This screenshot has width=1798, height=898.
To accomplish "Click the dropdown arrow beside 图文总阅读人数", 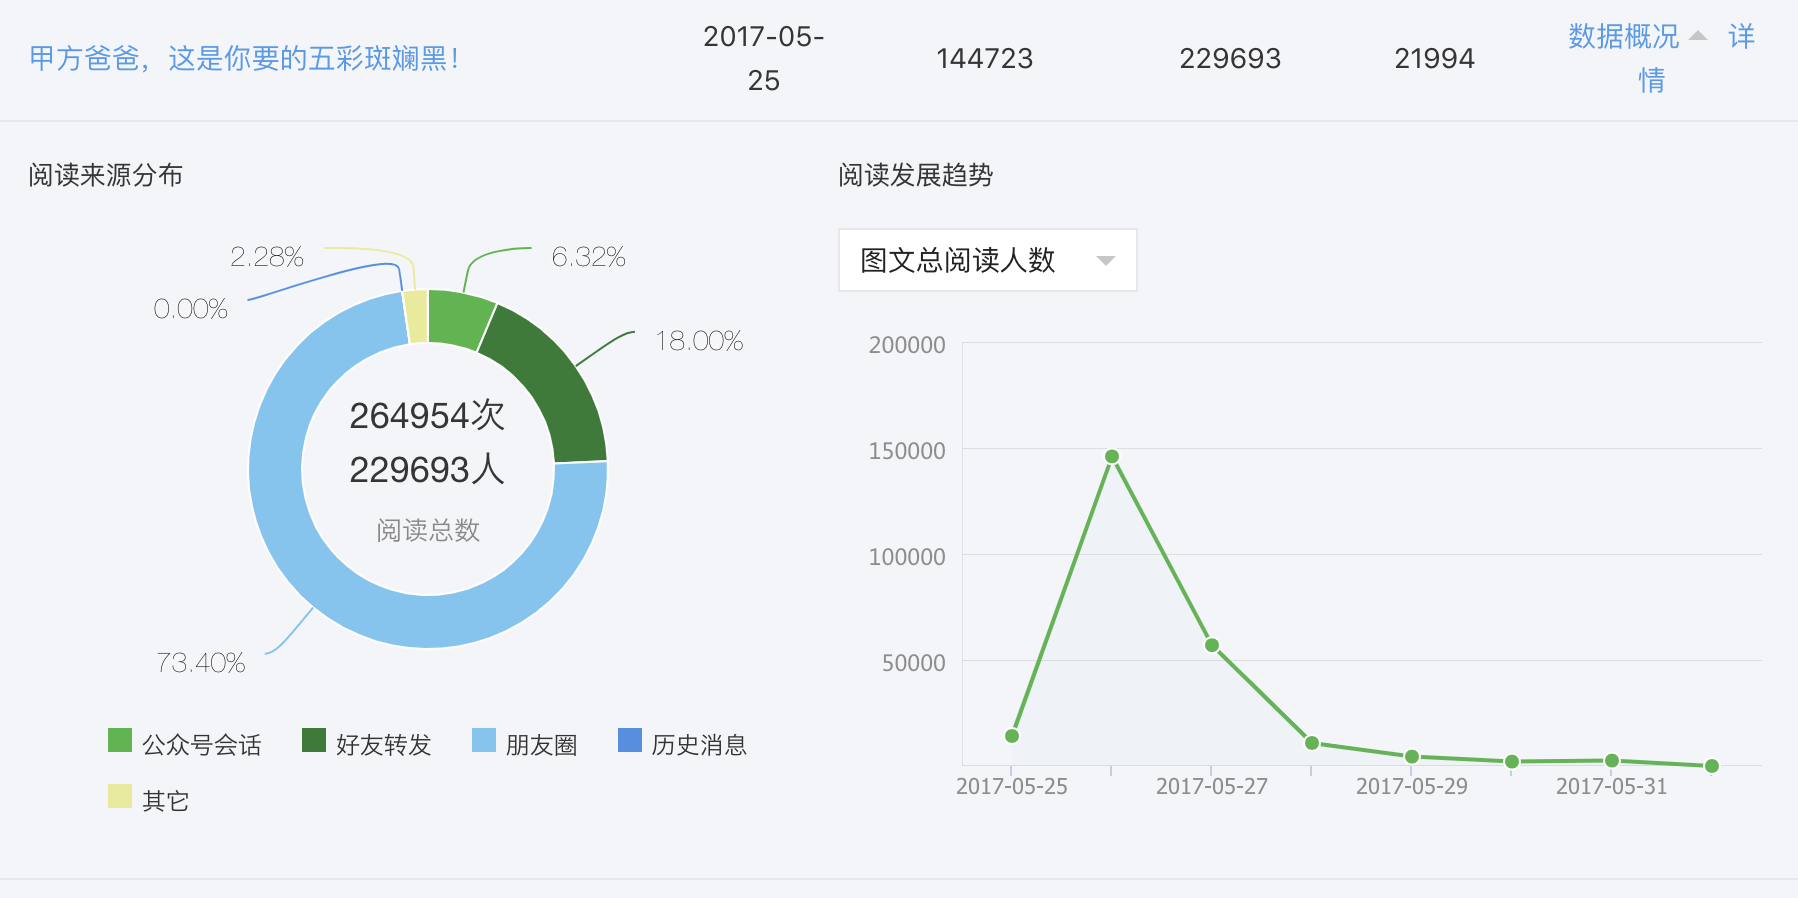I will point(1105,261).
